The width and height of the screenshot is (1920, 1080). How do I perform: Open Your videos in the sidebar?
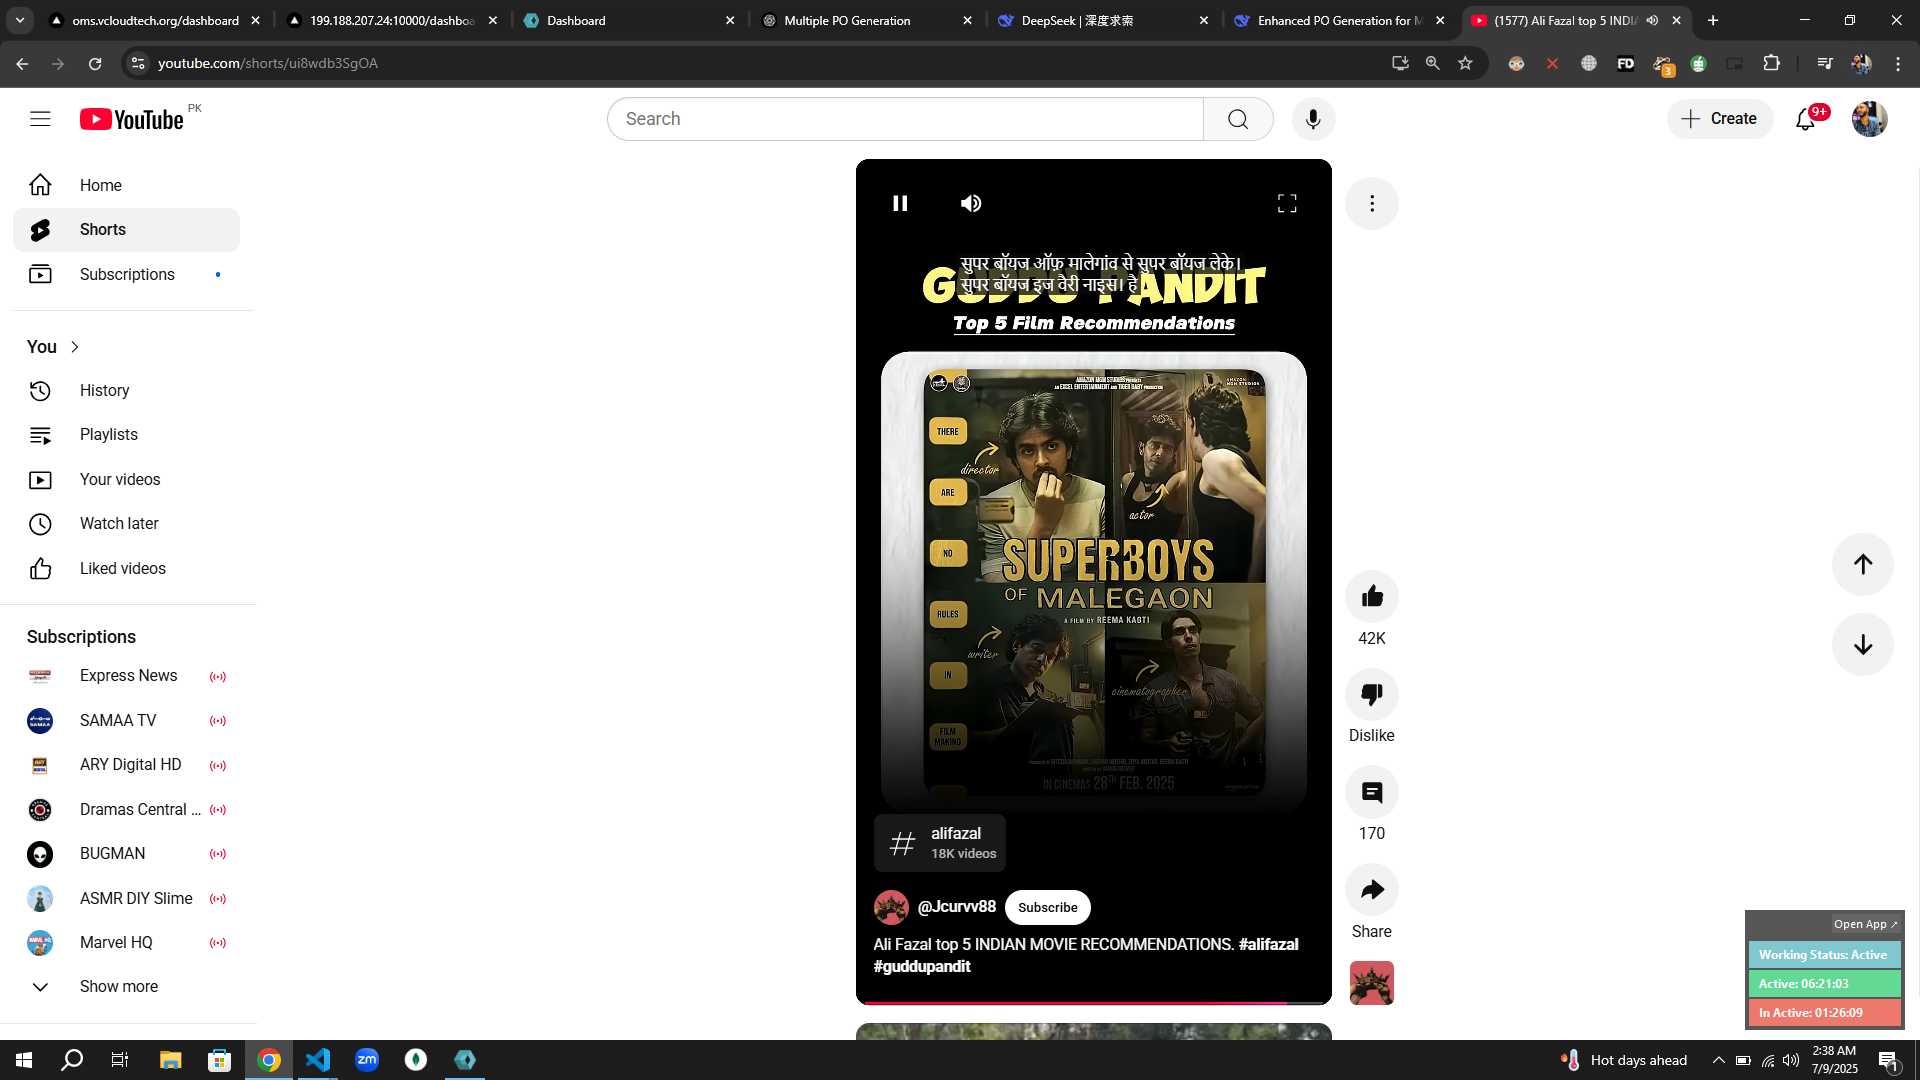pyautogui.click(x=126, y=480)
